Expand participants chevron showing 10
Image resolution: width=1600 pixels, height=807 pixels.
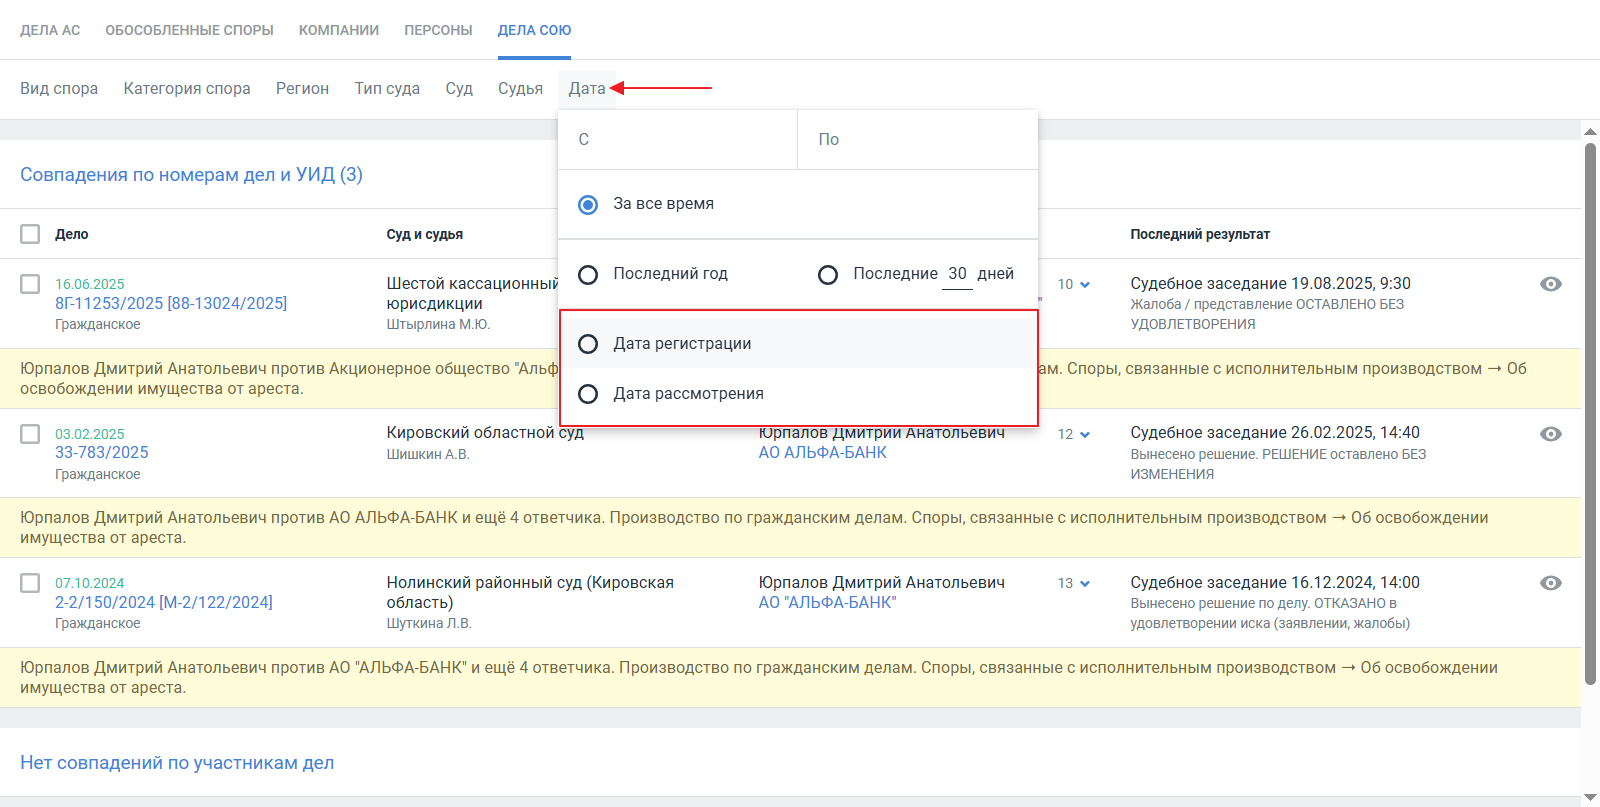click(1084, 285)
